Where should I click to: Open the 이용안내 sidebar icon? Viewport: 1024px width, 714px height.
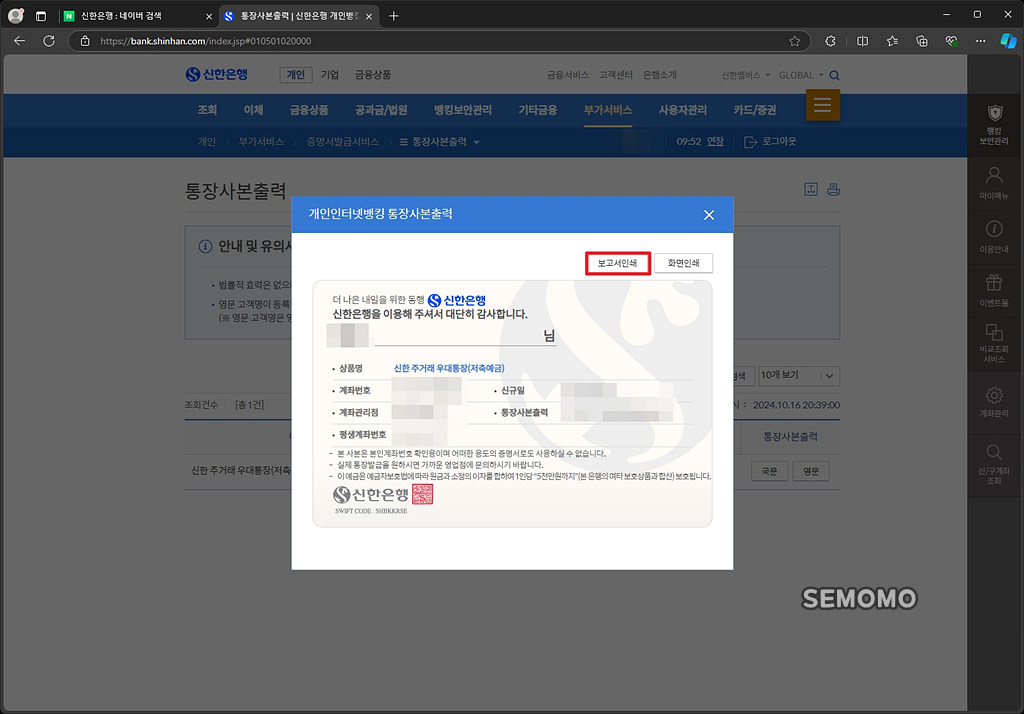pyautogui.click(x=994, y=236)
